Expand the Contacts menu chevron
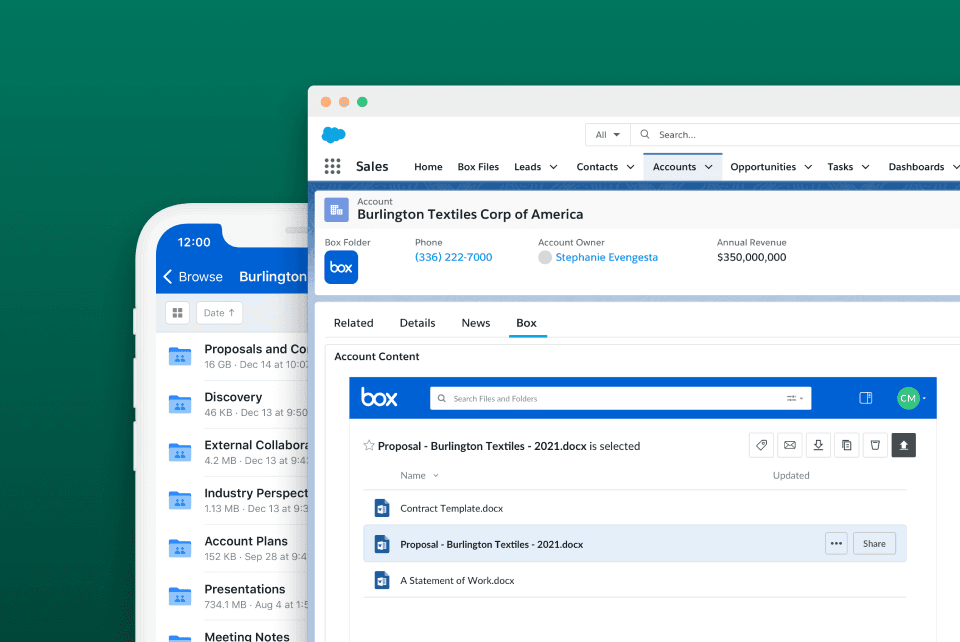 [x=631, y=167]
